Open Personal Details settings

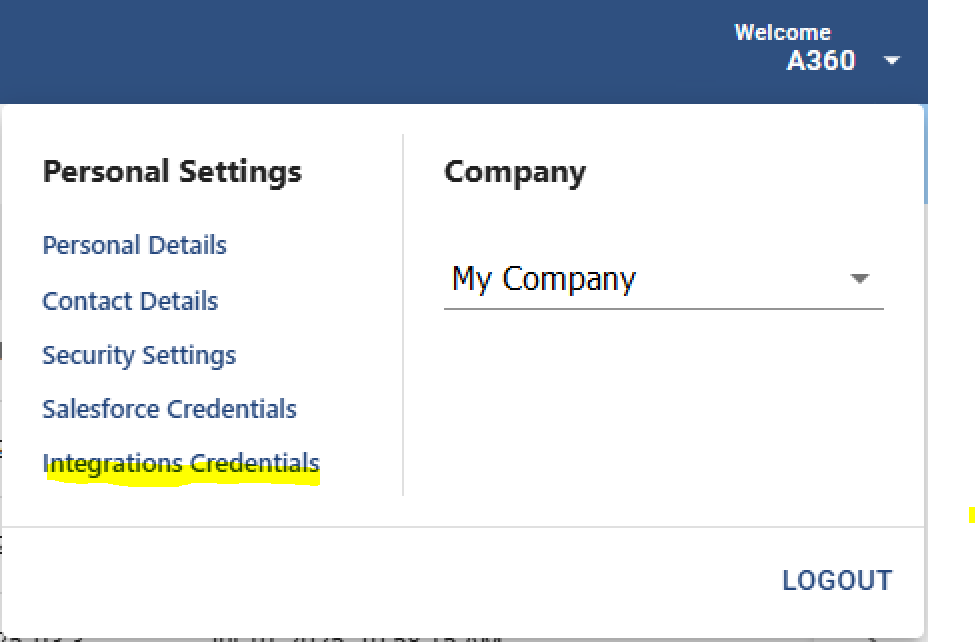click(x=134, y=245)
